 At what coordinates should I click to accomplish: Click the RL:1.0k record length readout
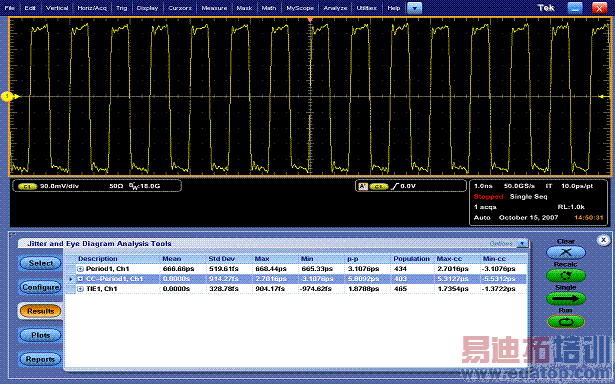[571, 207]
